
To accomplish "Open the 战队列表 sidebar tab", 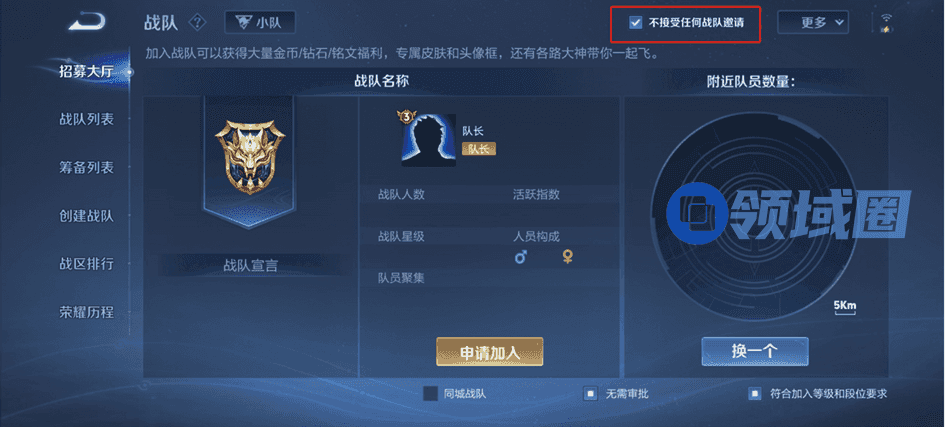I will click(x=86, y=119).
